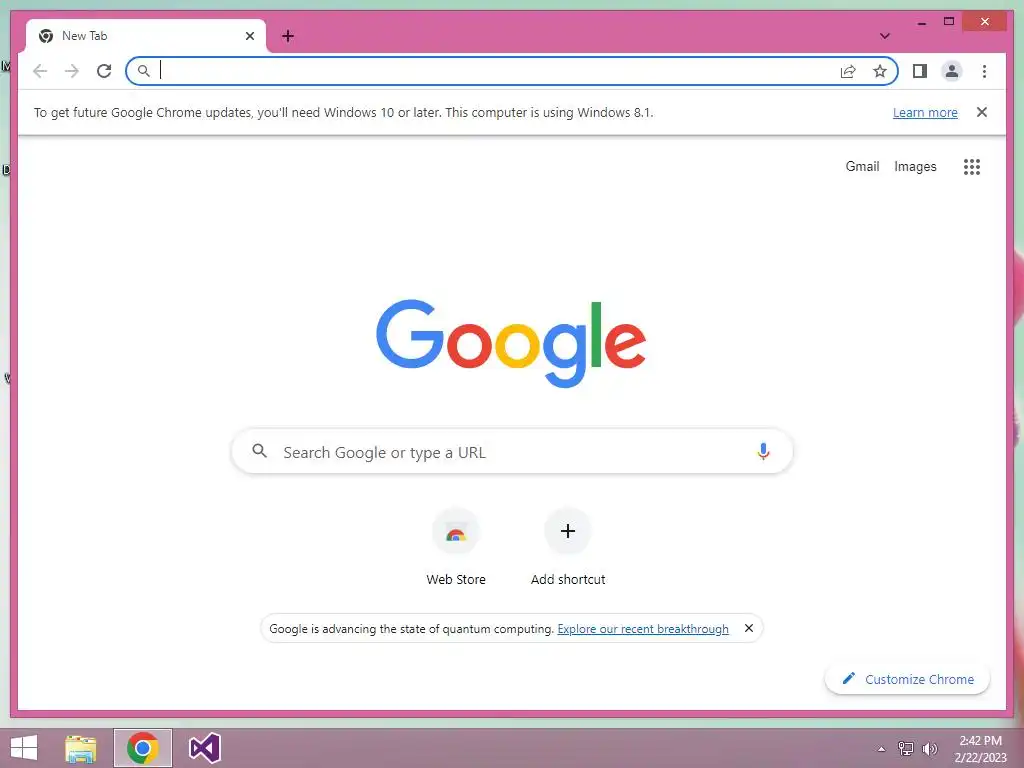Screen dimensions: 1024x768
Task: Click the Google logo
Action: (511, 343)
